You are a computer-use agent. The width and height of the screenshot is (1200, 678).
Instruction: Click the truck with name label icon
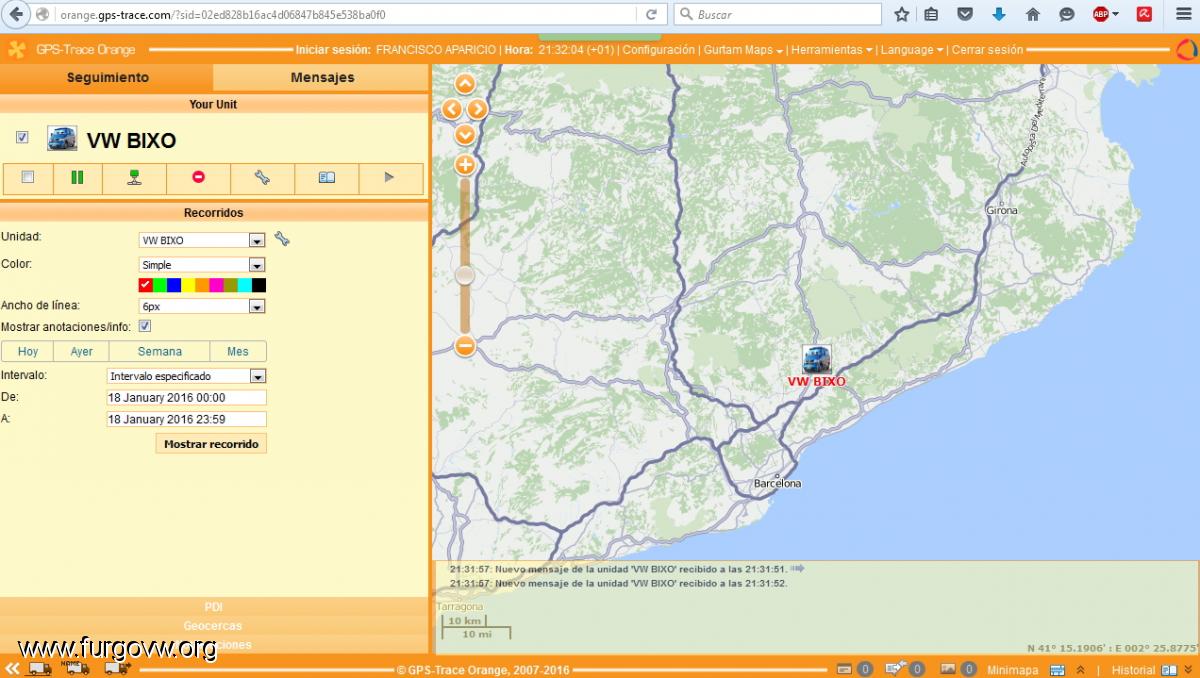(77, 667)
